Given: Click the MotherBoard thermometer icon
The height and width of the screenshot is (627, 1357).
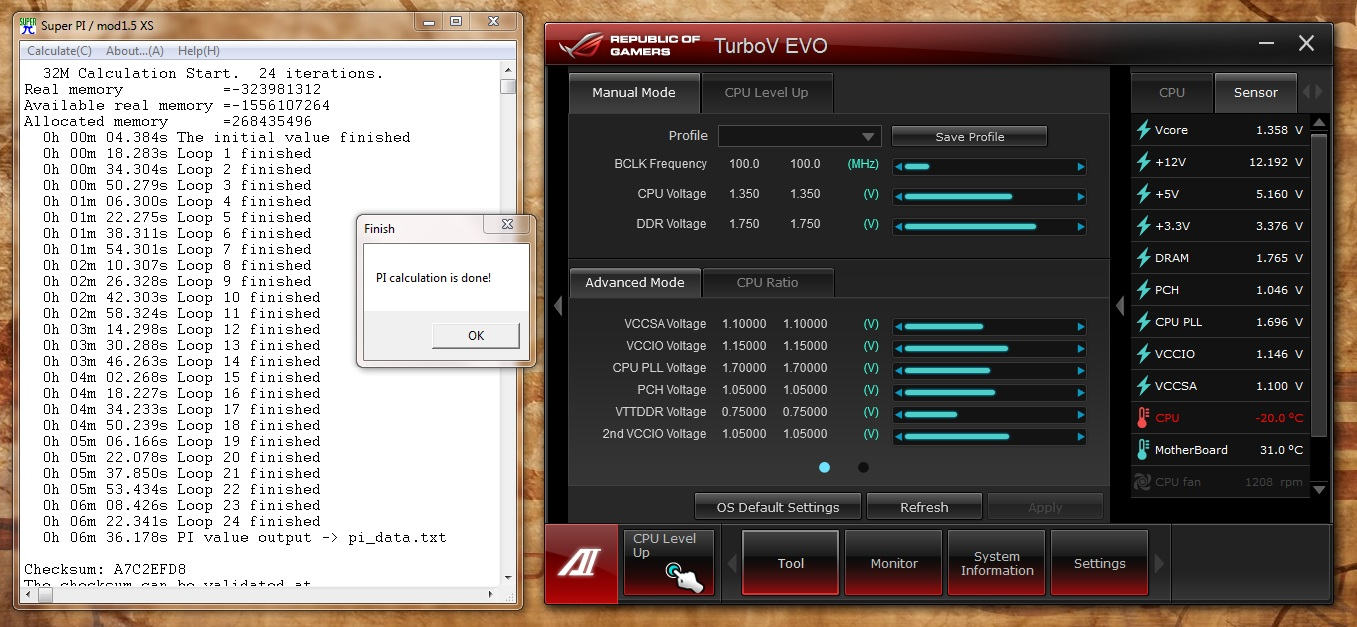Looking at the screenshot, I should point(1143,450).
